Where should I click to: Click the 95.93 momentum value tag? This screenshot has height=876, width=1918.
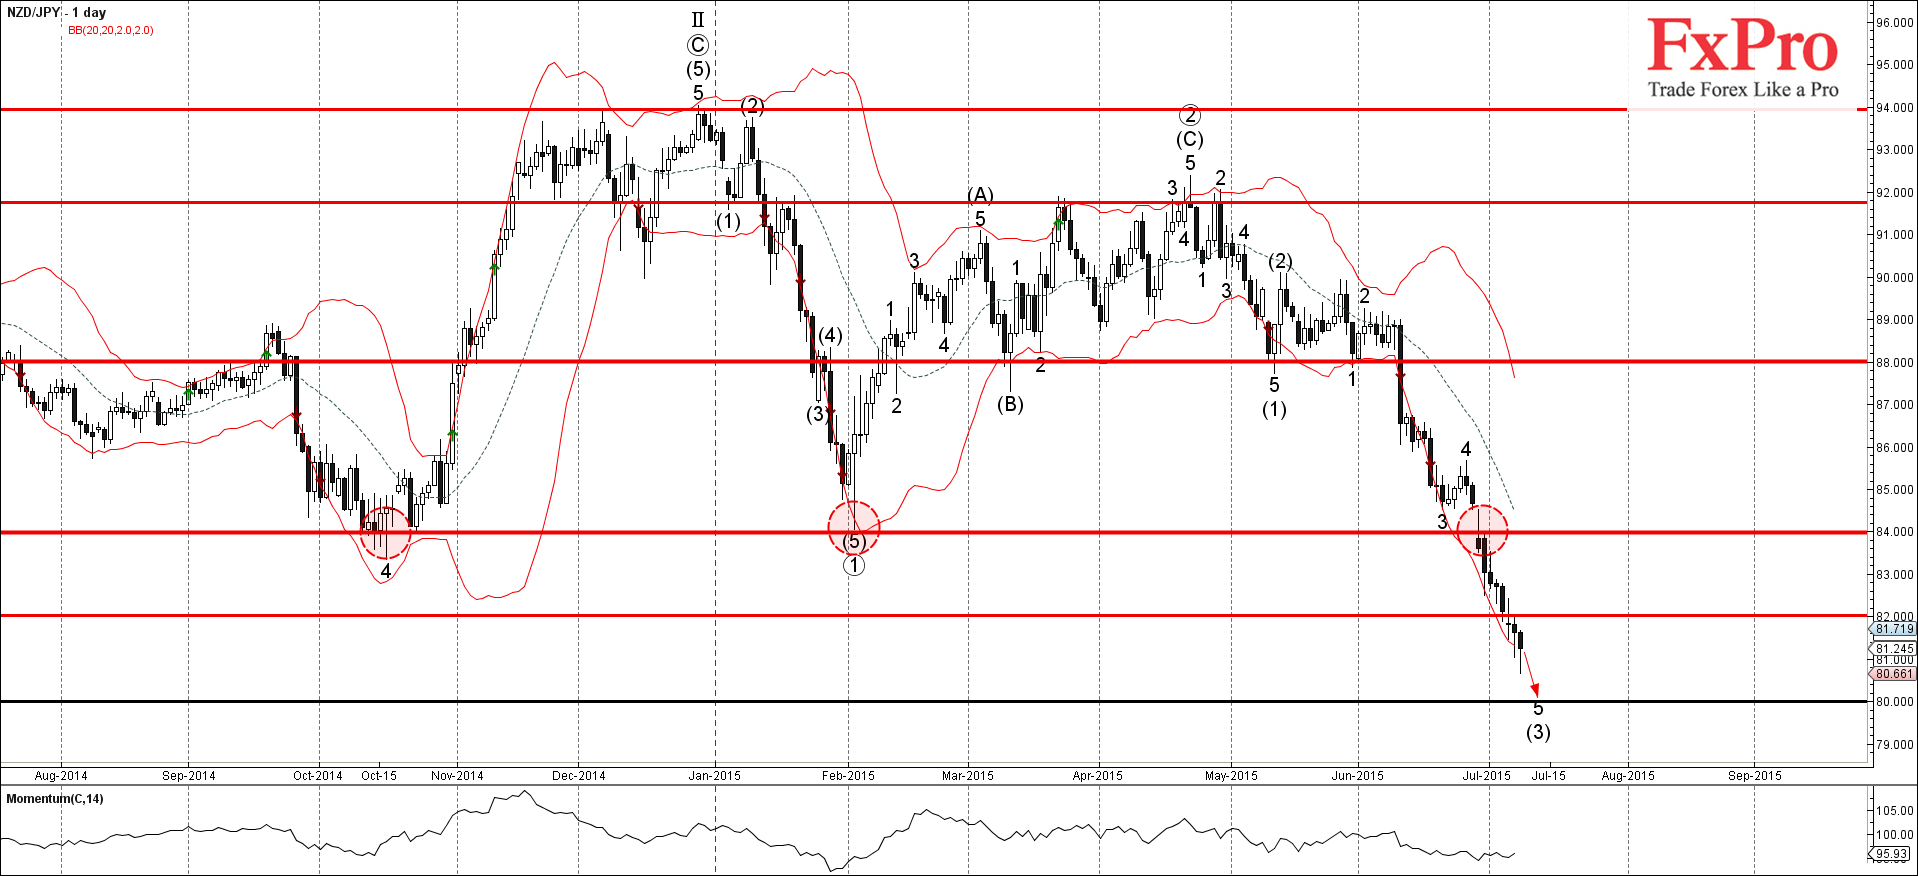[1892, 854]
